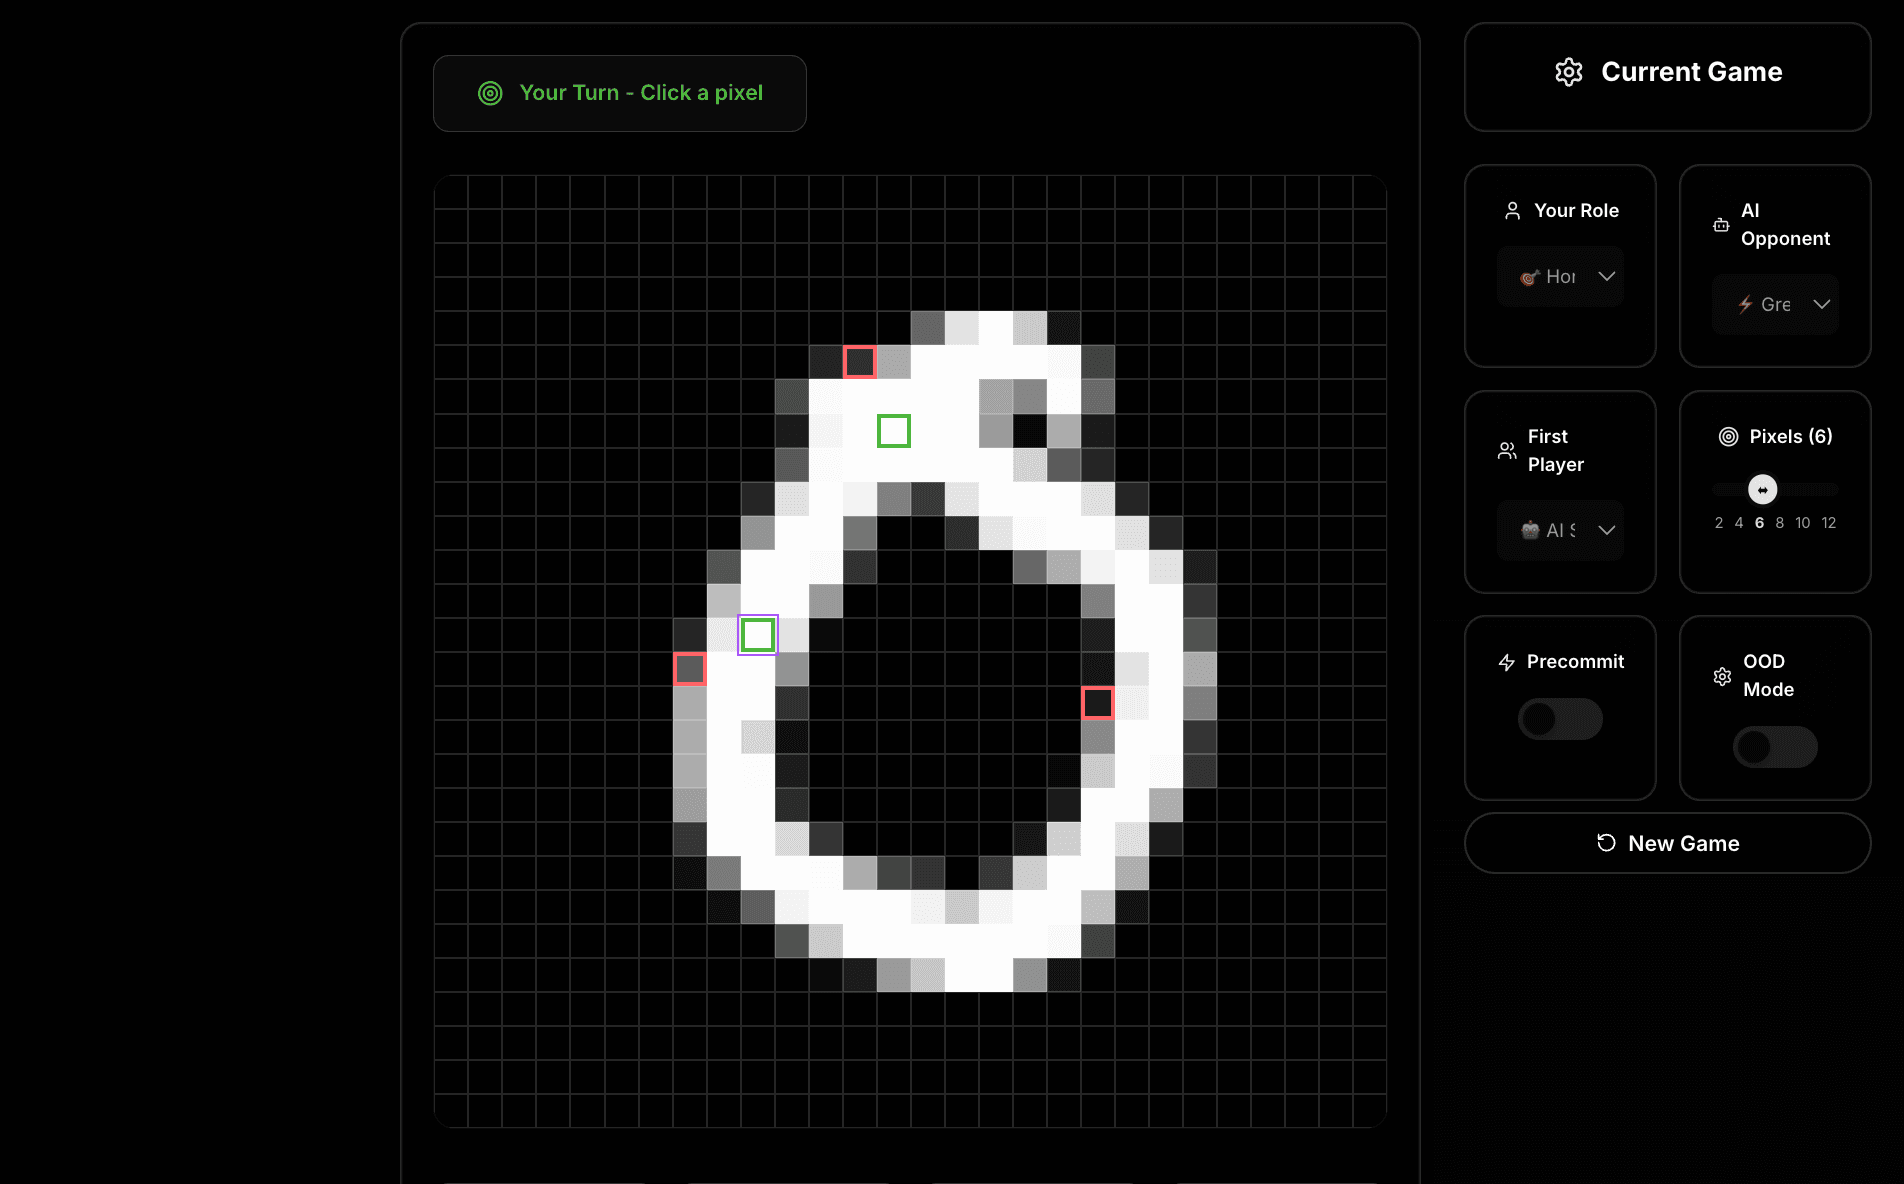The width and height of the screenshot is (1904, 1184).
Task: Click the robot icon next to AI Opponent
Action: (x=1721, y=225)
